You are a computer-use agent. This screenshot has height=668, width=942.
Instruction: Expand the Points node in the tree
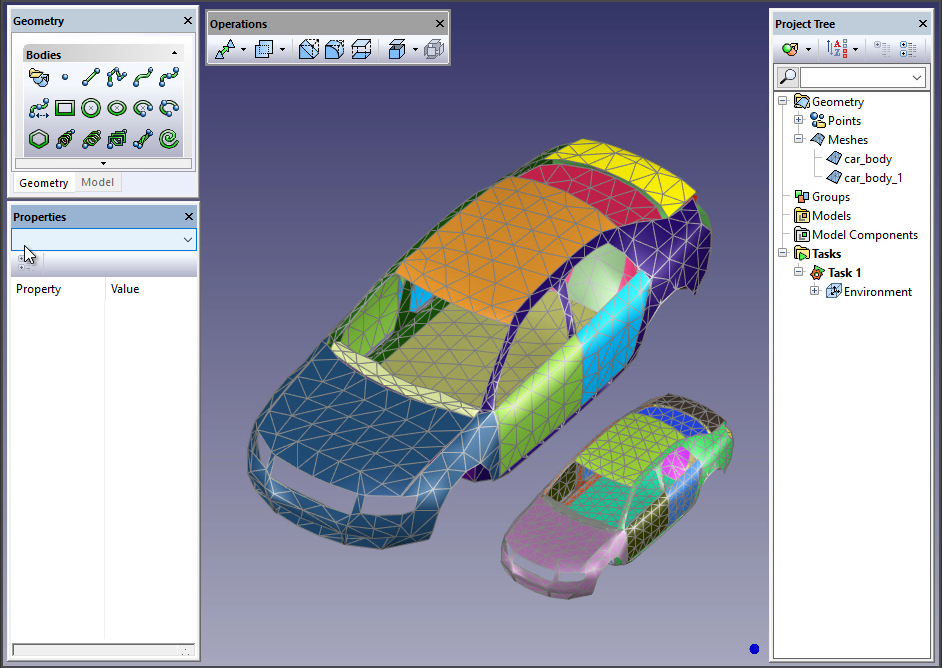pyautogui.click(x=798, y=121)
